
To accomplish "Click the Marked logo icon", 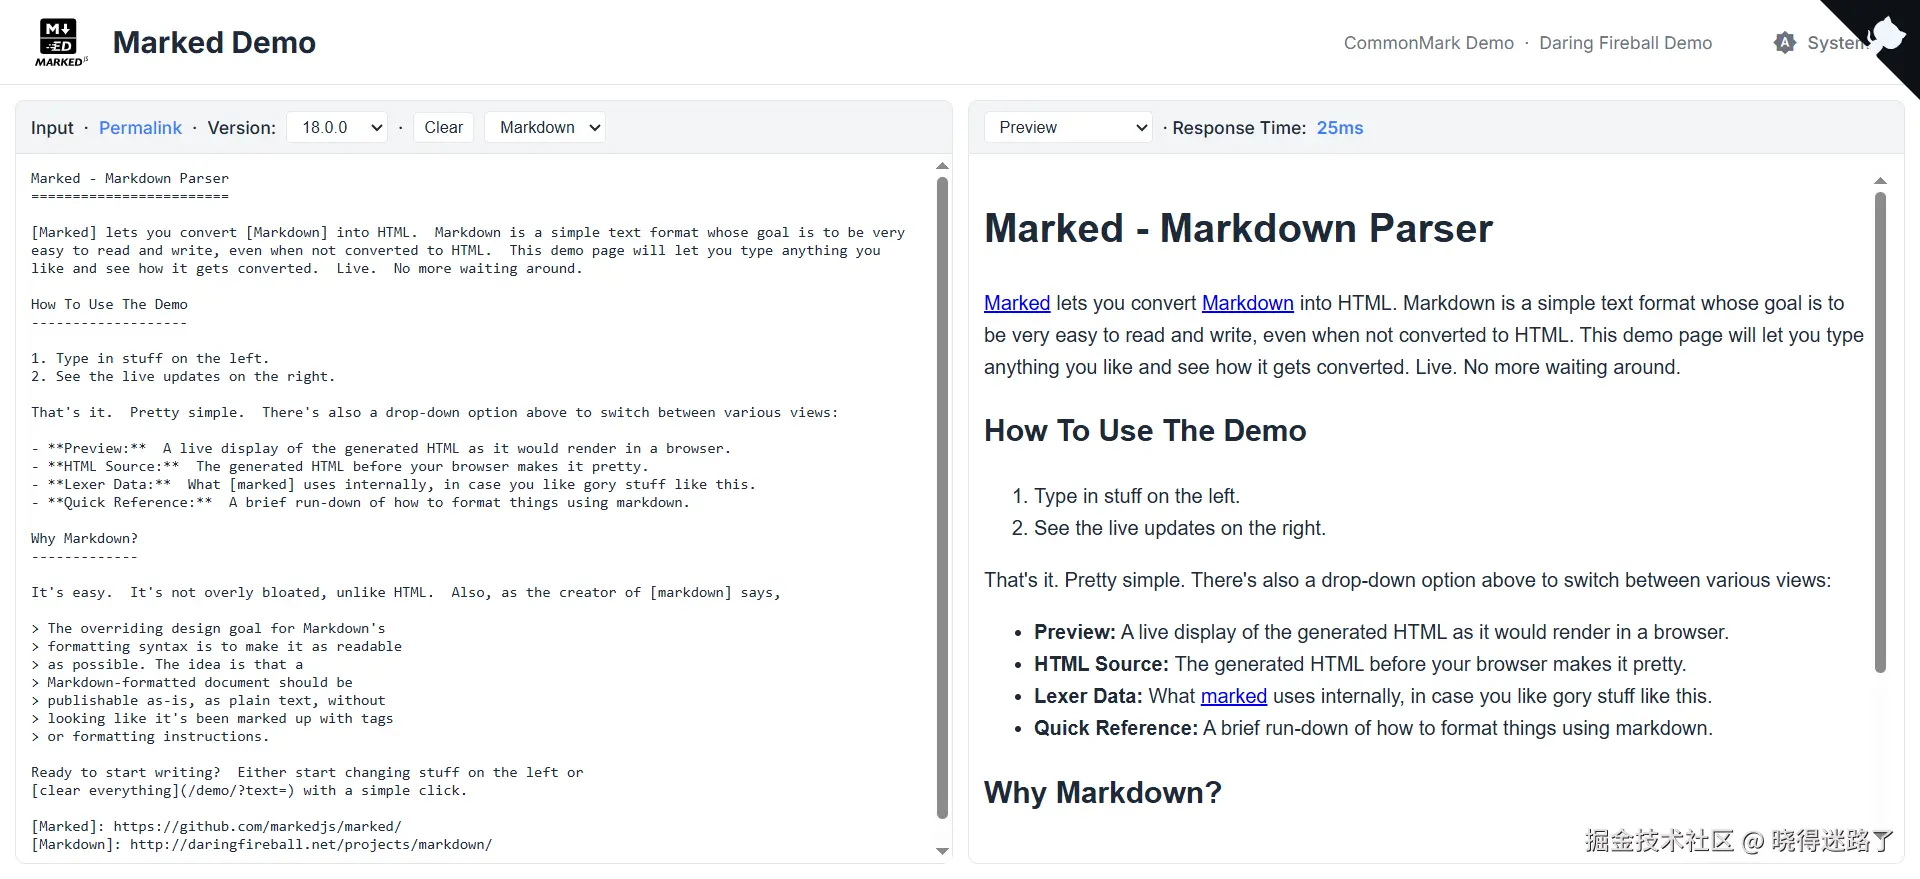I will 61,42.
